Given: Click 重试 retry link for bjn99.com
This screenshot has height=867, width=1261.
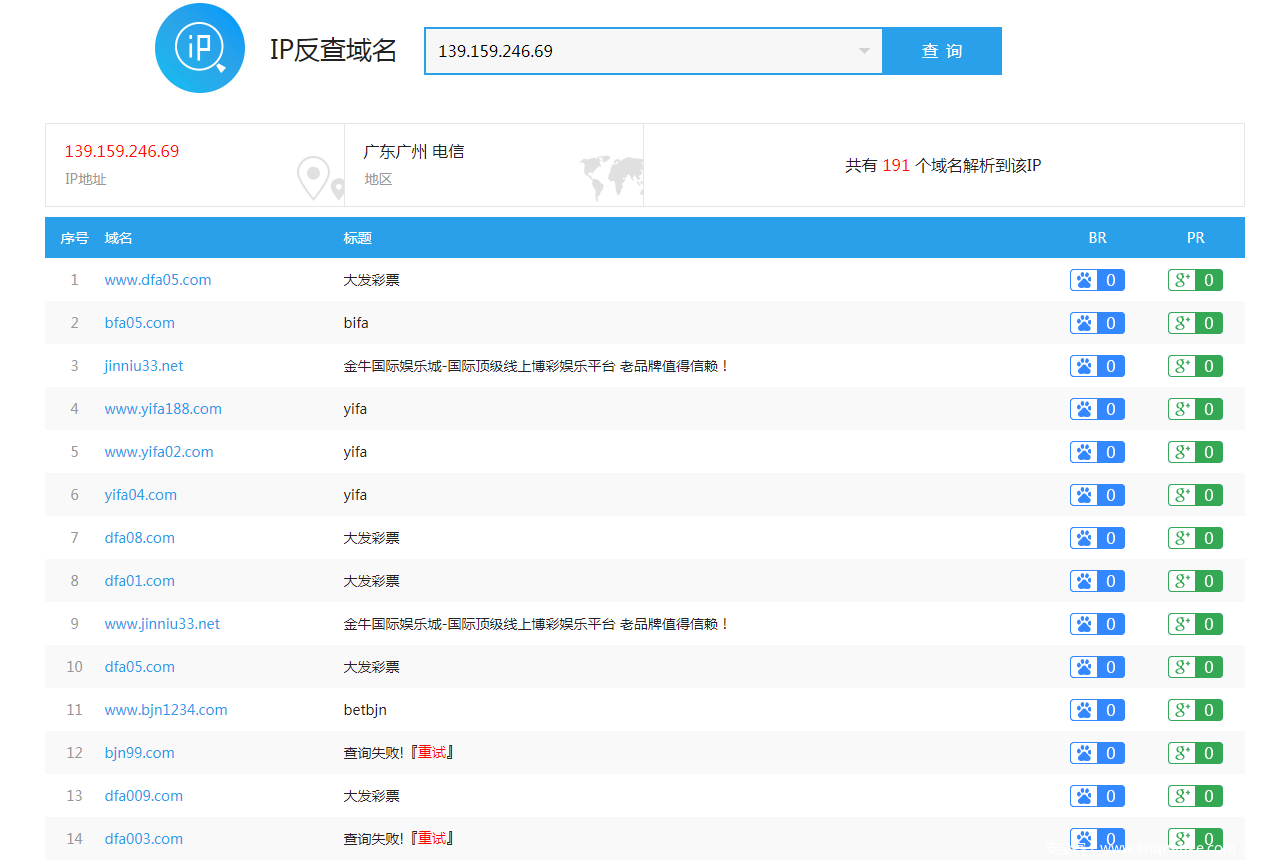Looking at the screenshot, I should pos(432,753).
